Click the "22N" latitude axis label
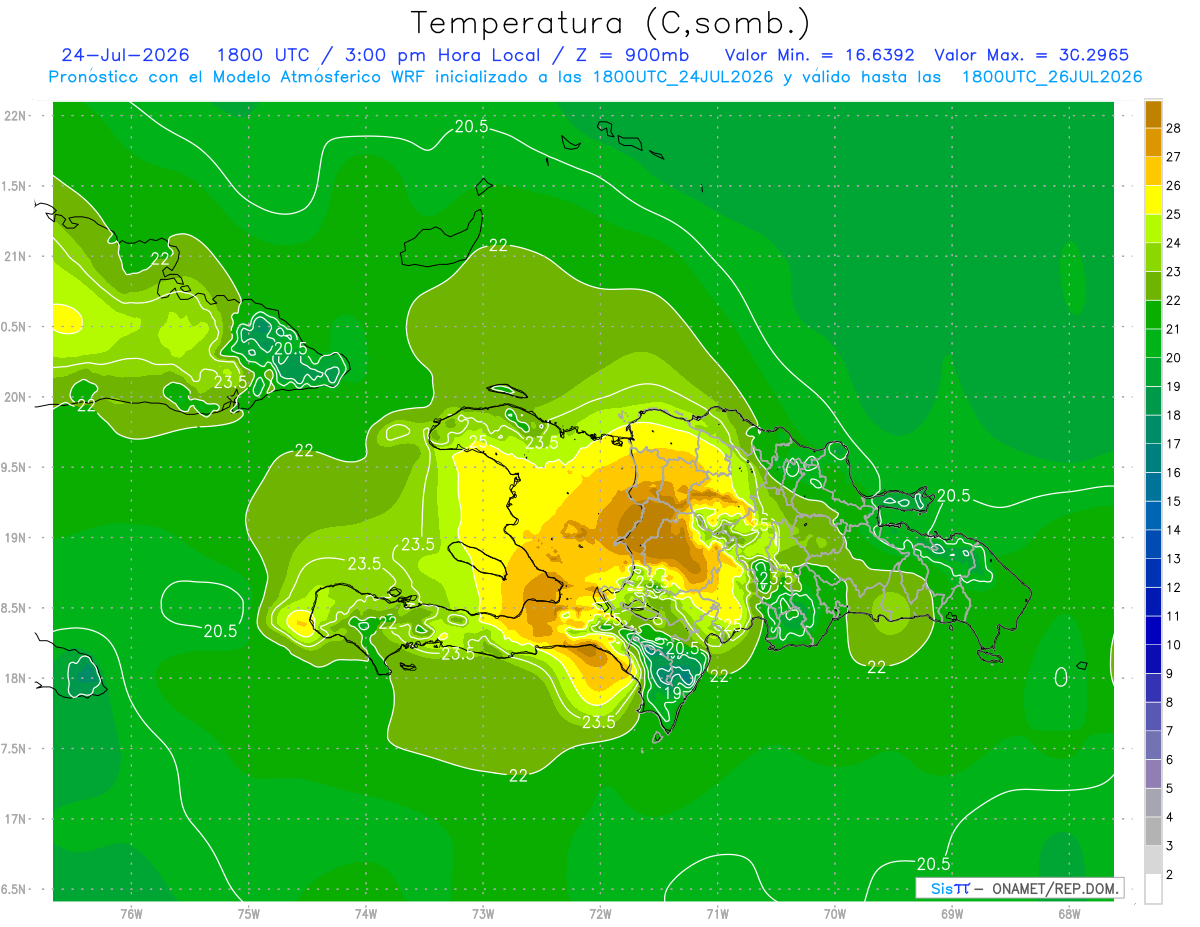 coord(15,116)
